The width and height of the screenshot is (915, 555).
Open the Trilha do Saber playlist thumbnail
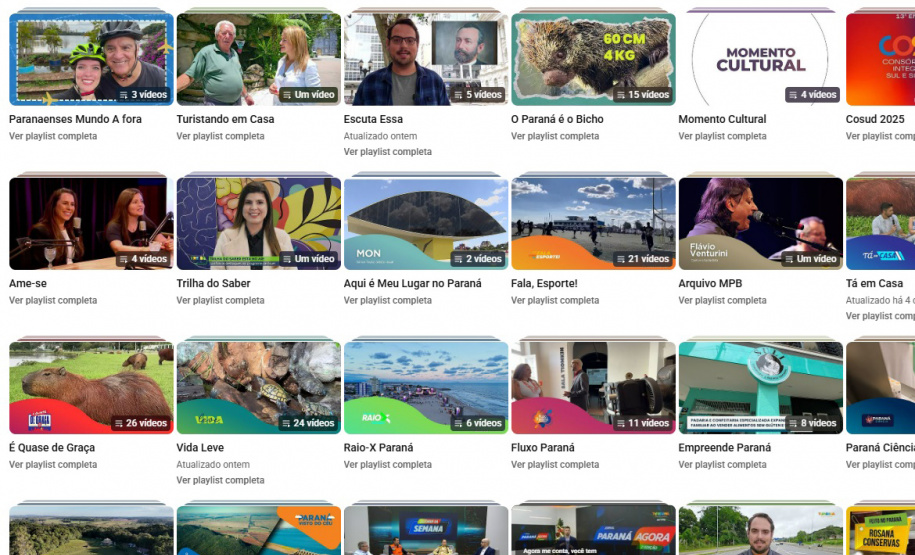pos(259,224)
